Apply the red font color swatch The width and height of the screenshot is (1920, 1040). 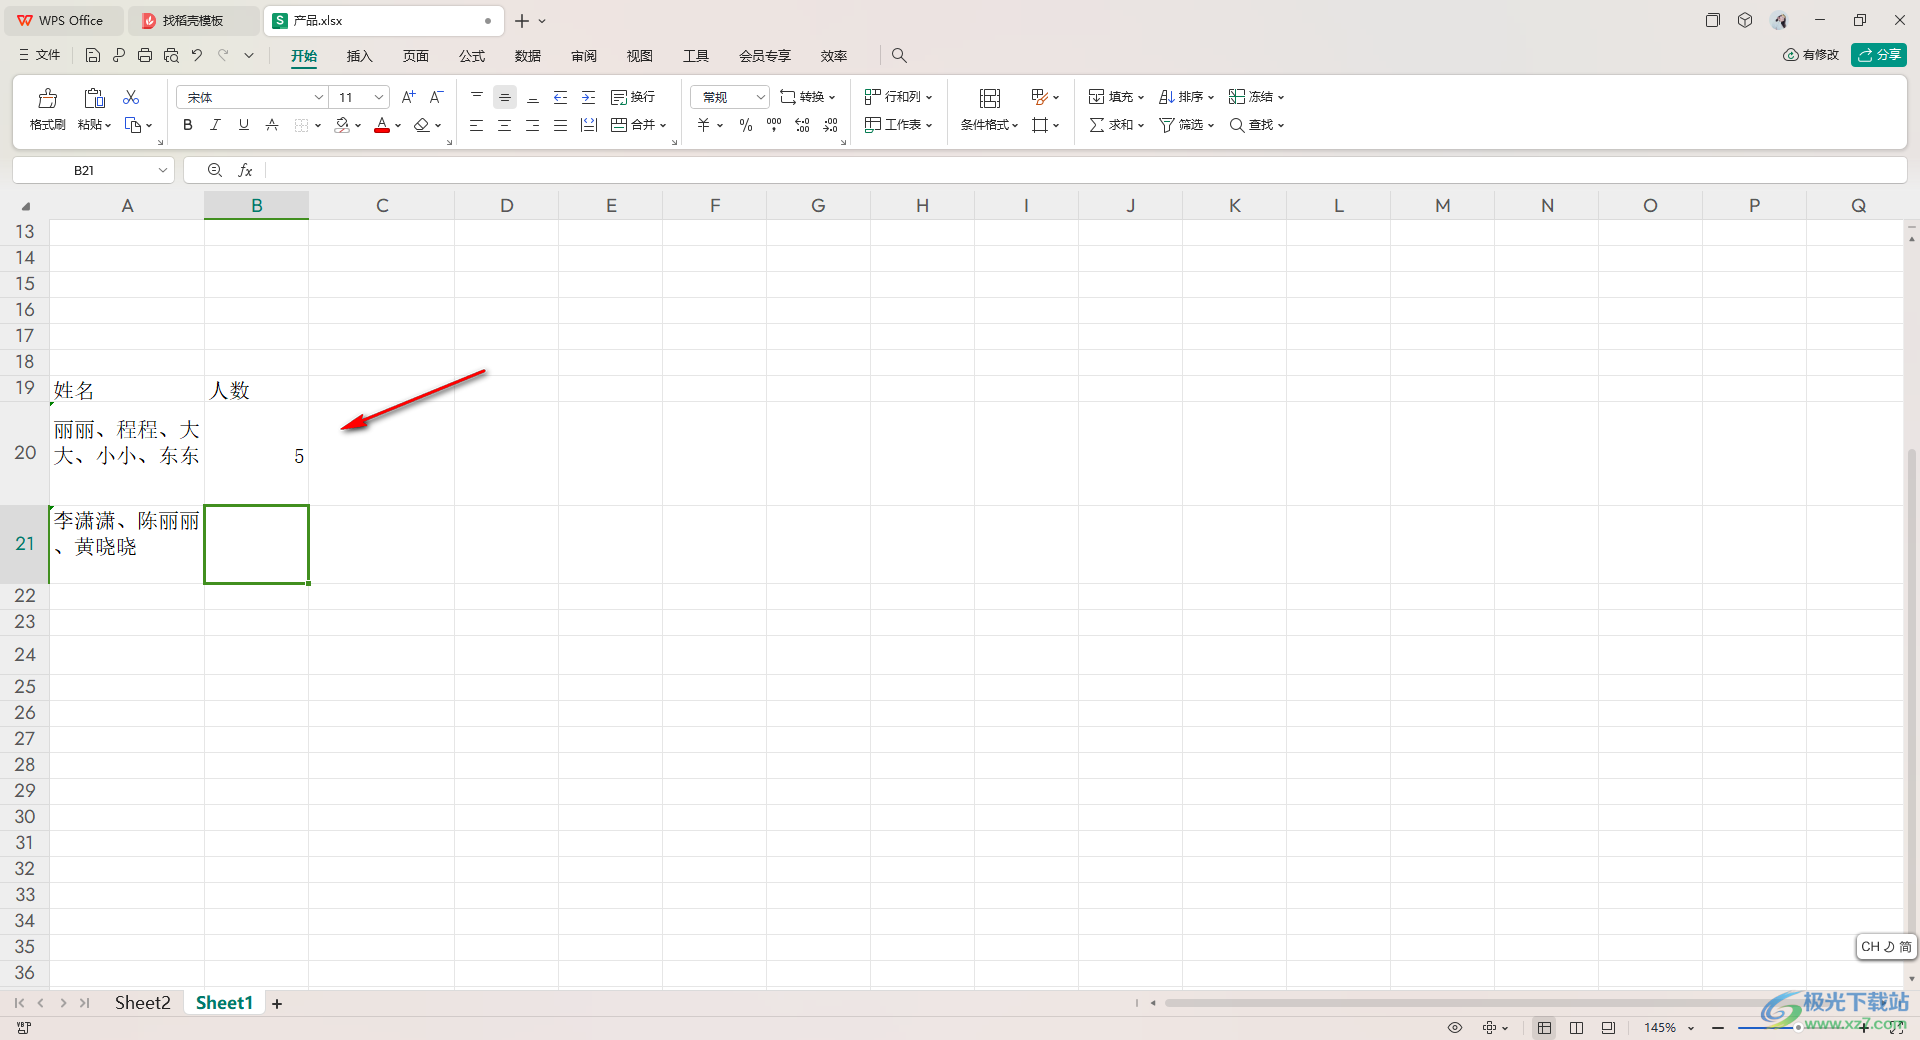click(382, 125)
